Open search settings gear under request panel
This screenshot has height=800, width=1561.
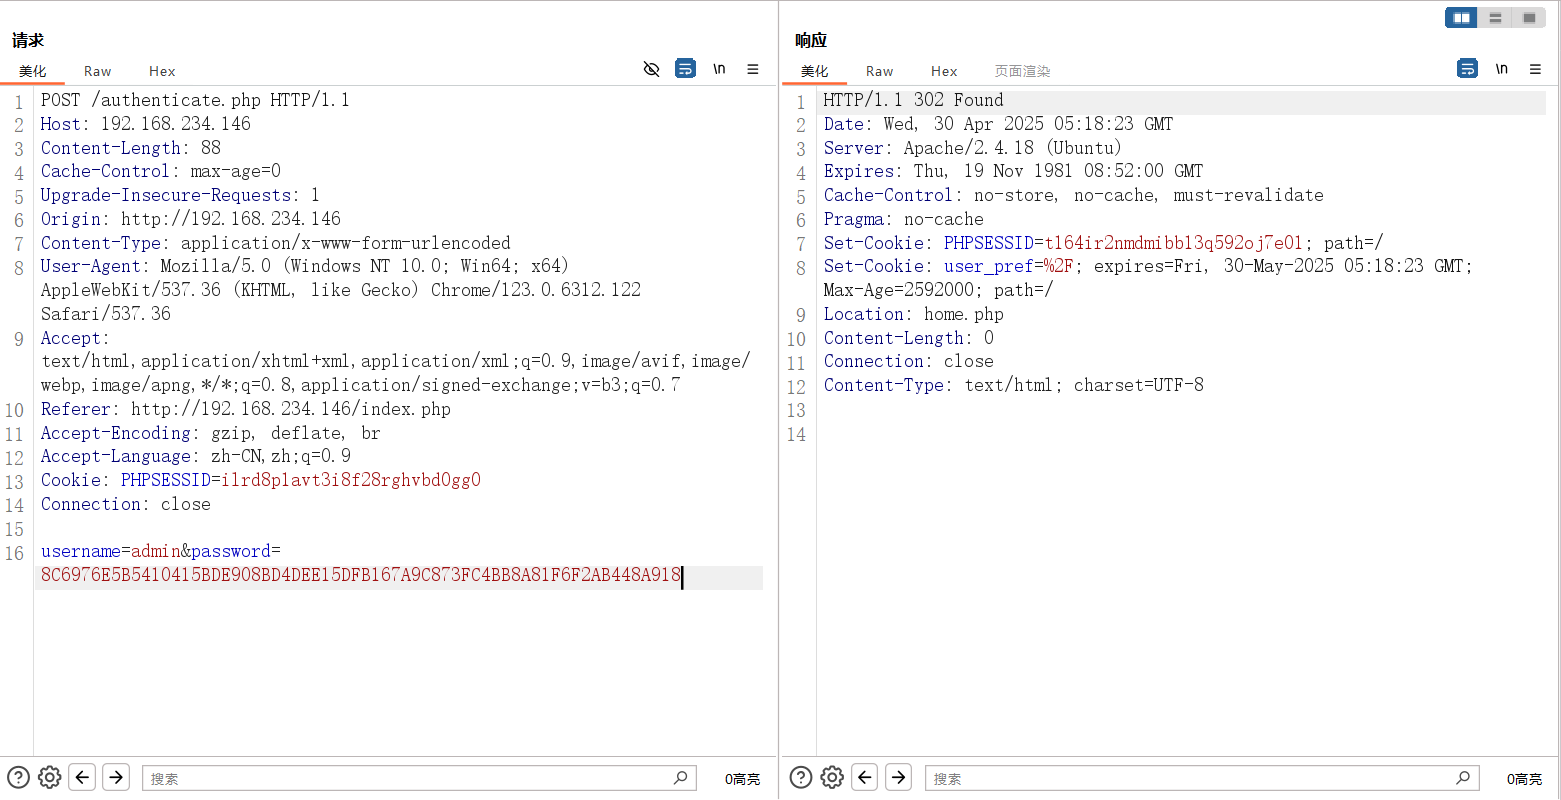pos(50,777)
